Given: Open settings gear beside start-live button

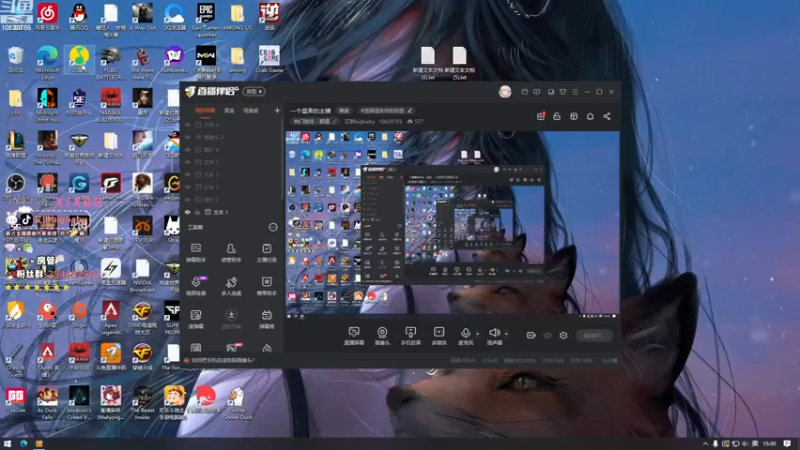Looking at the screenshot, I should click(563, 335).
